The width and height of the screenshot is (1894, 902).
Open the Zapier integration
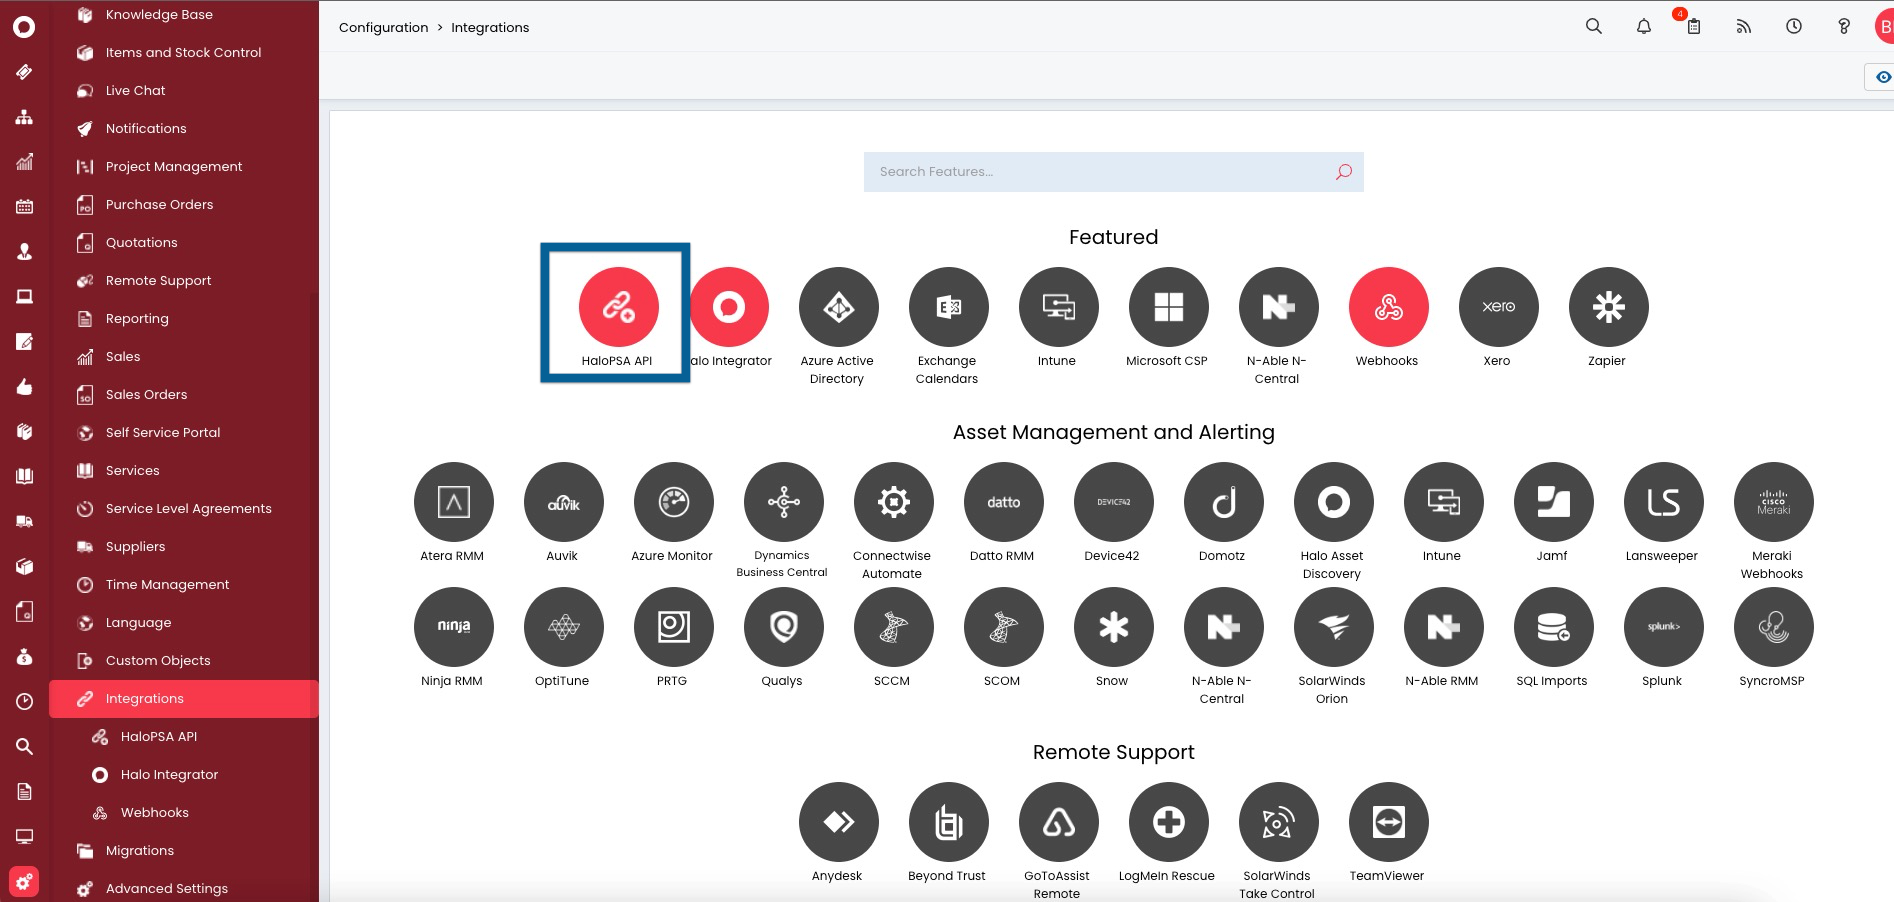1608,307
